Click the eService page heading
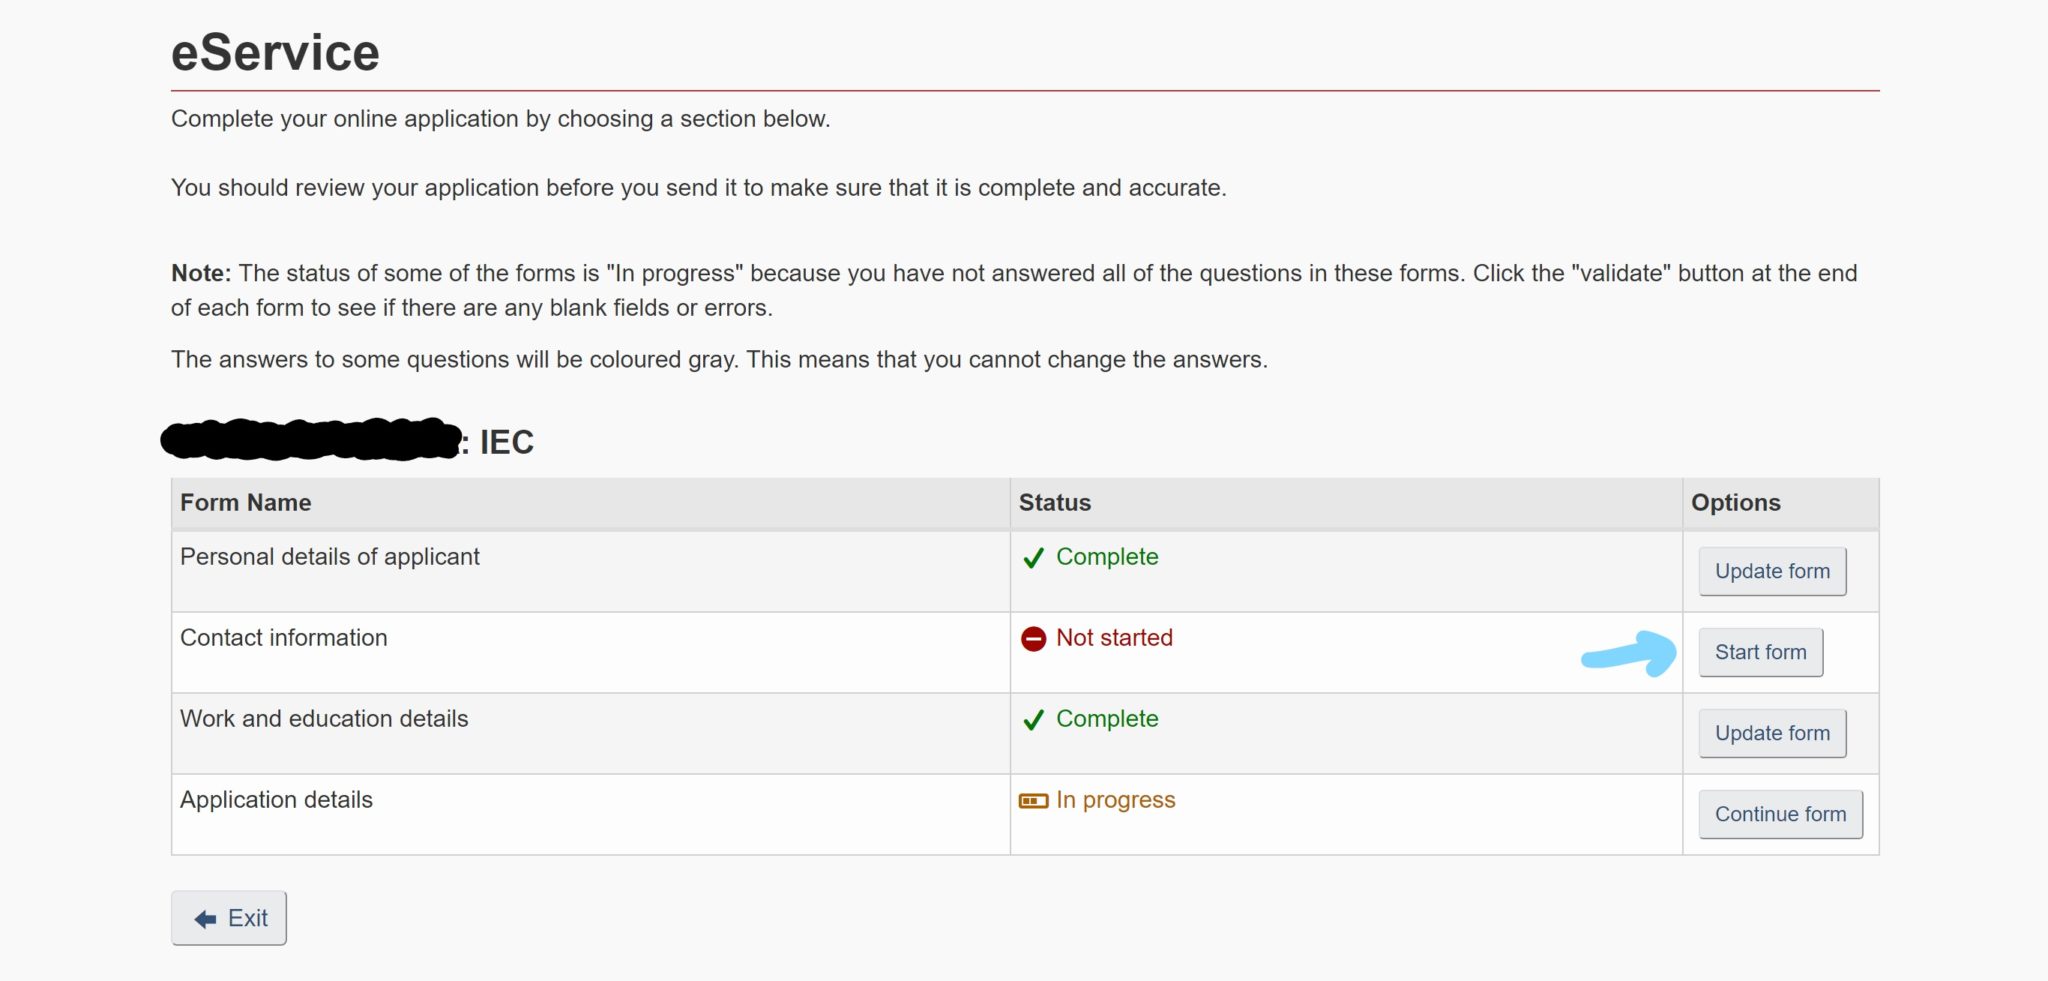The image size is (2048, 981). tap(275, 52)
